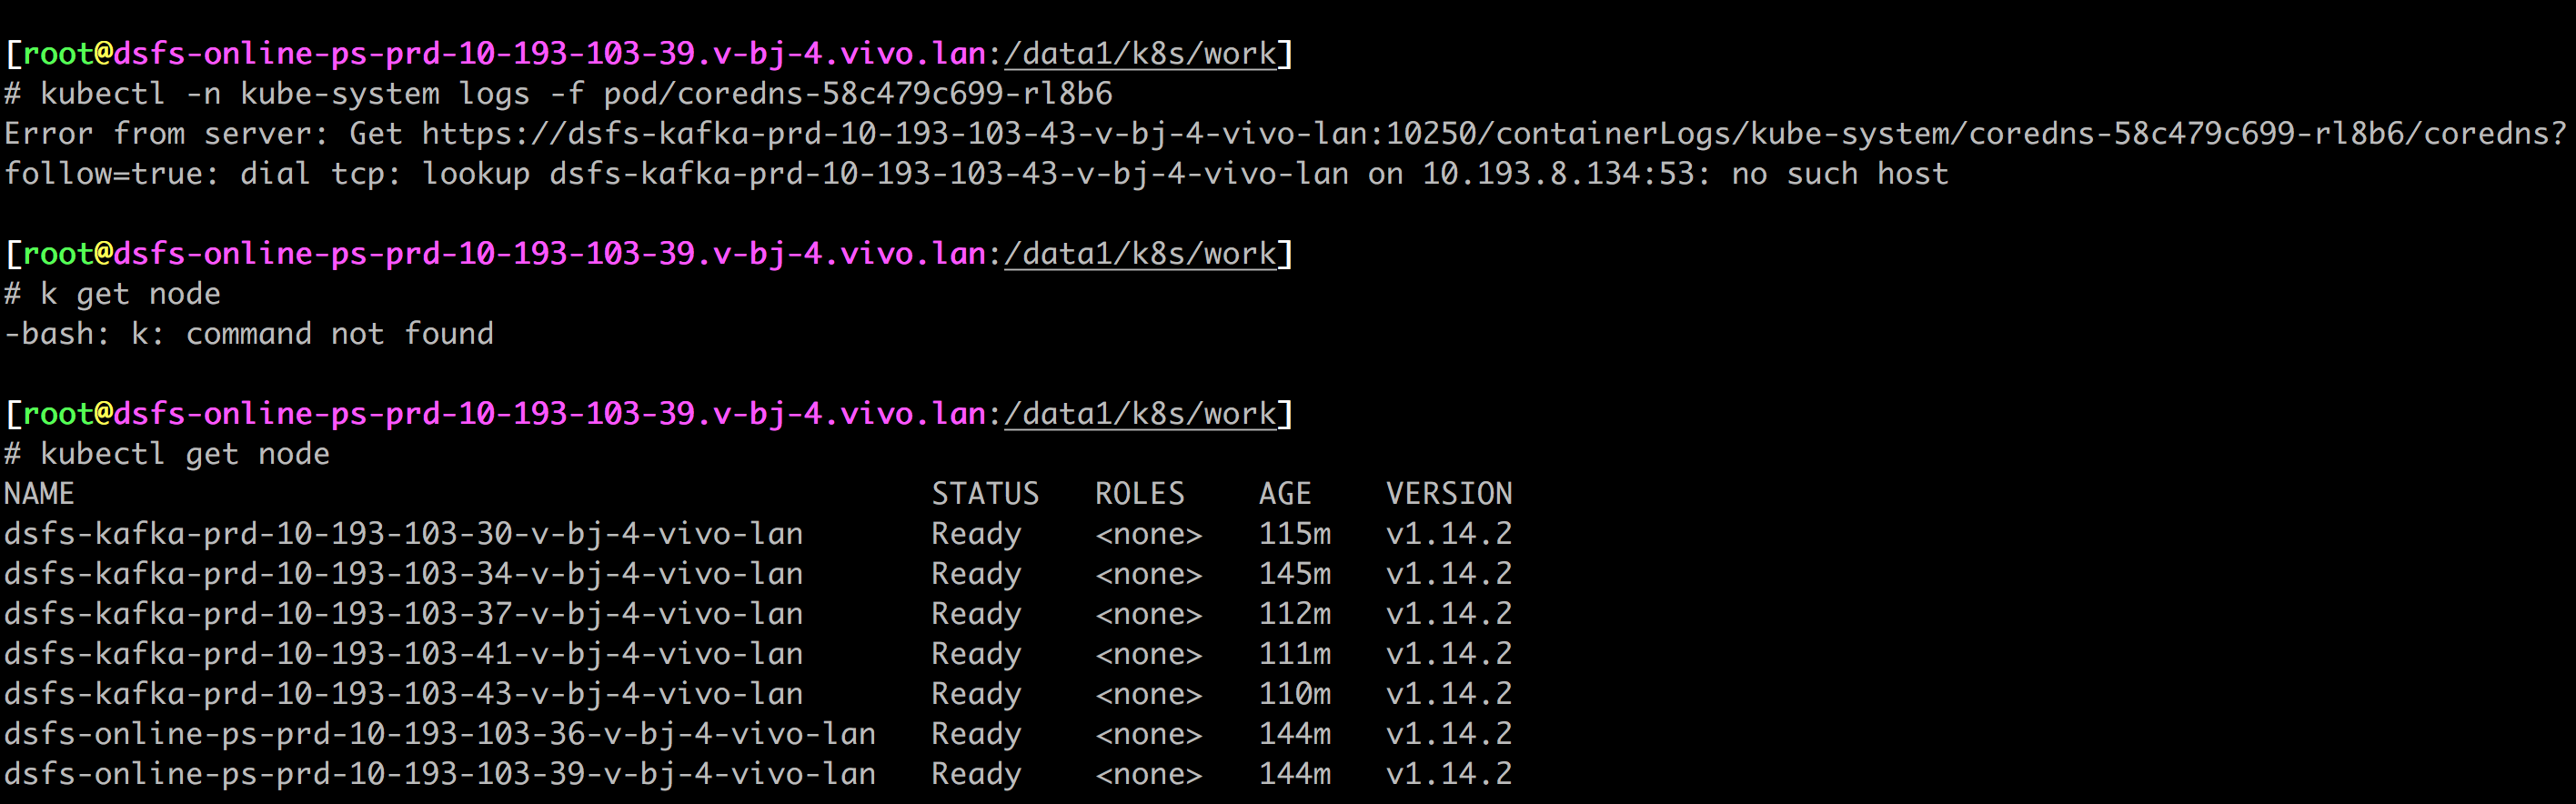The width and height of the screenshot is (2576, 804).
Task: Click node name dsfs-kafka-prd-10-193-103-43-v-bj-4-vivo-lan in table
Action: pyautogui.click(x=403, y=694)
